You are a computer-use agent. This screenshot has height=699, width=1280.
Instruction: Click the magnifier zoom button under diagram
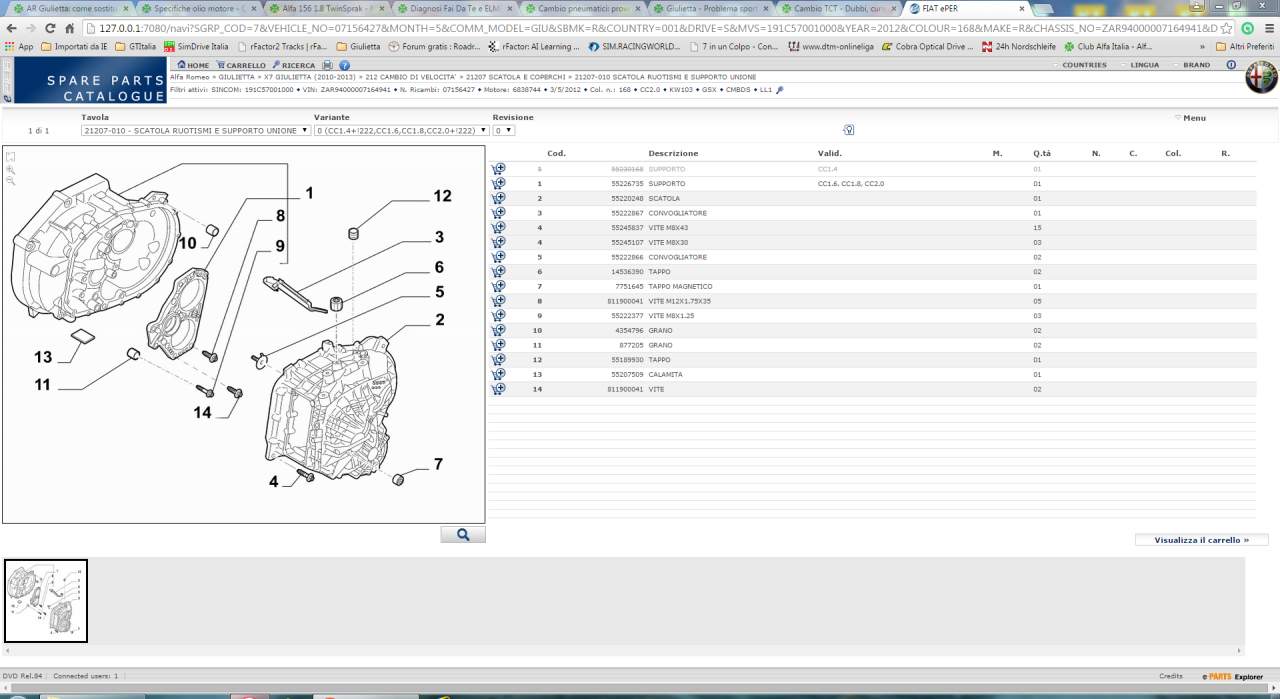click(x=463, y=535)
